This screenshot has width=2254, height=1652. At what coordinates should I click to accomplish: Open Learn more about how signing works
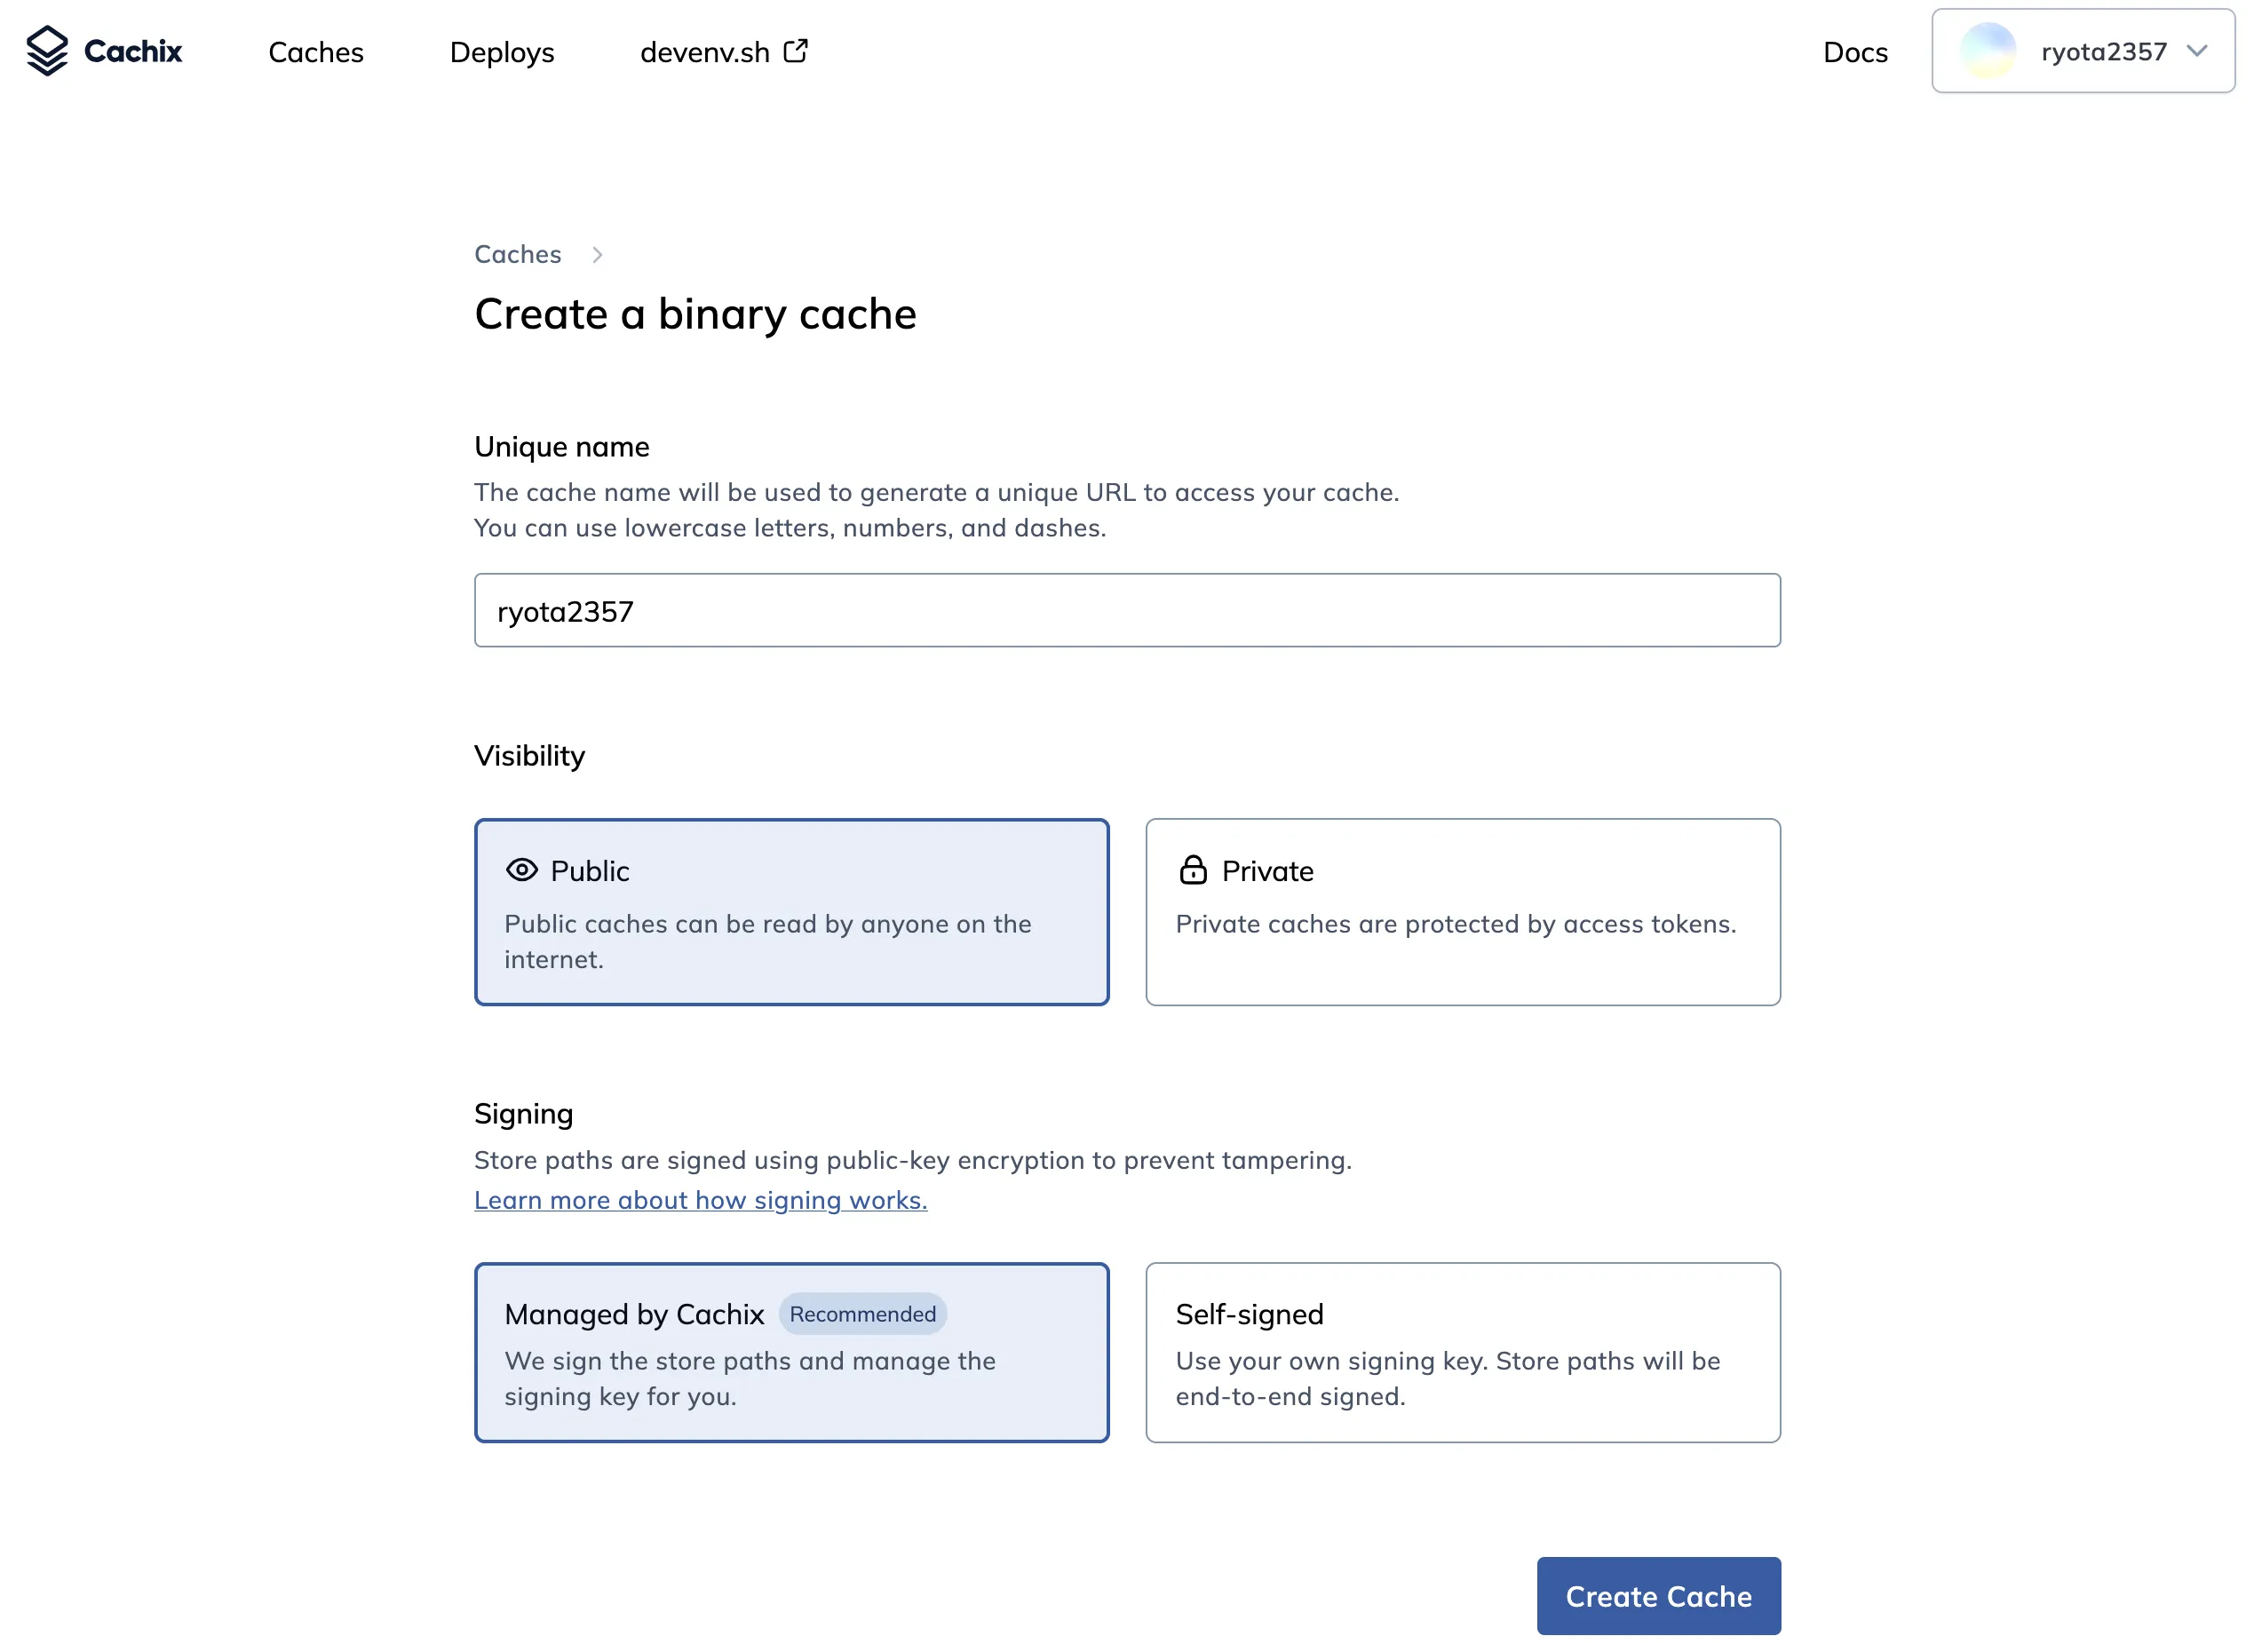point(700,1200)
